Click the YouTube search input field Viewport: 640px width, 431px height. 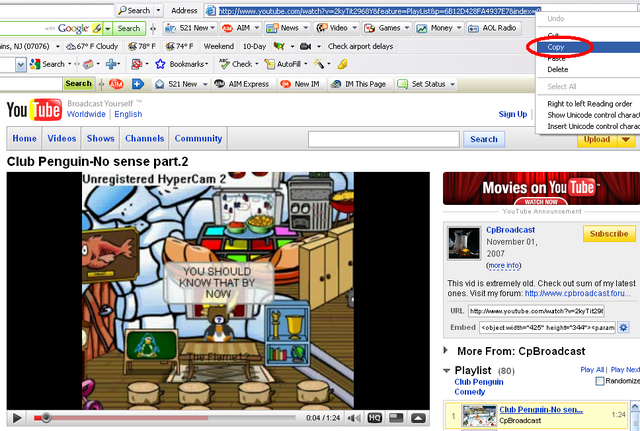[x=384, y=139]
